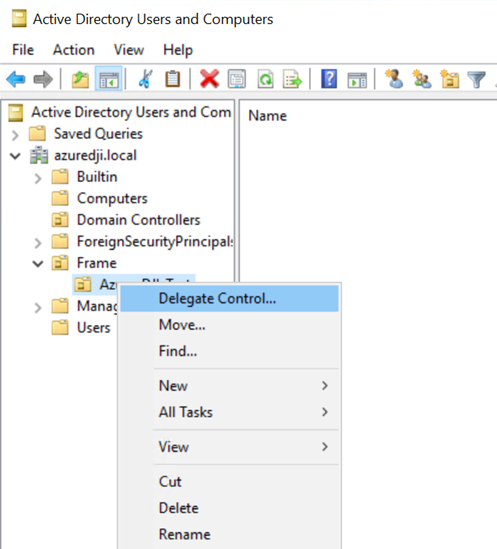Click the Filter funnel toolbar icon
Image resolution: width=497 pixels, height=549 pixels.
[x=476, y=79]
